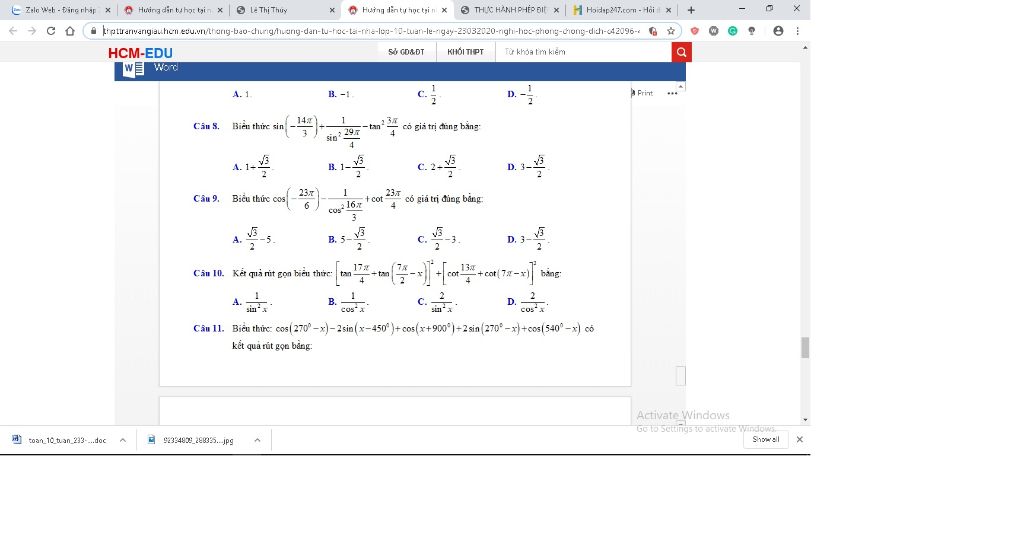Click answer C of Câu 10

[437, 302]
